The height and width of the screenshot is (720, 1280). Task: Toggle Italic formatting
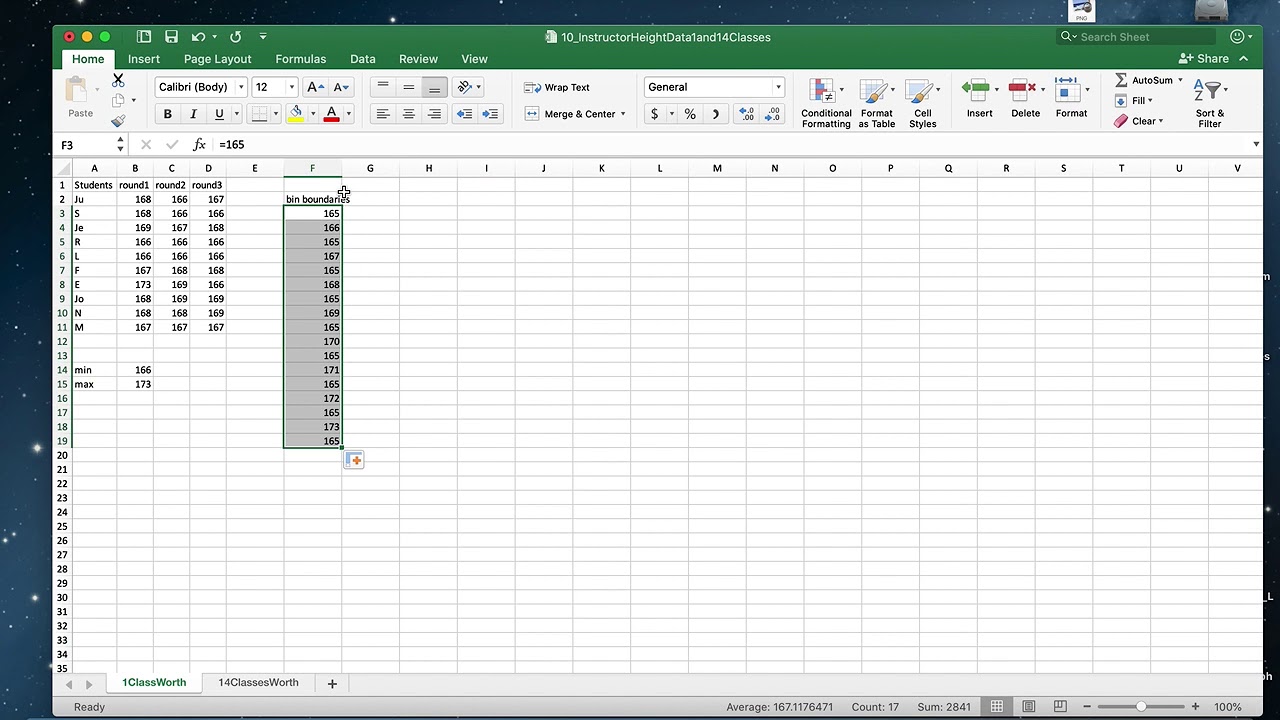(193, 114)
